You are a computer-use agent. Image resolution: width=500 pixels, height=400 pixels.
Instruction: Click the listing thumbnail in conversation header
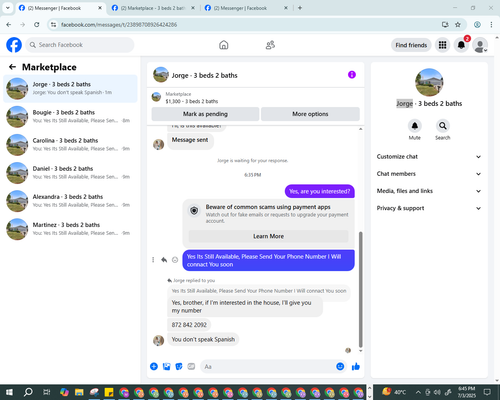pyautogui.click(x=161, y=75)
